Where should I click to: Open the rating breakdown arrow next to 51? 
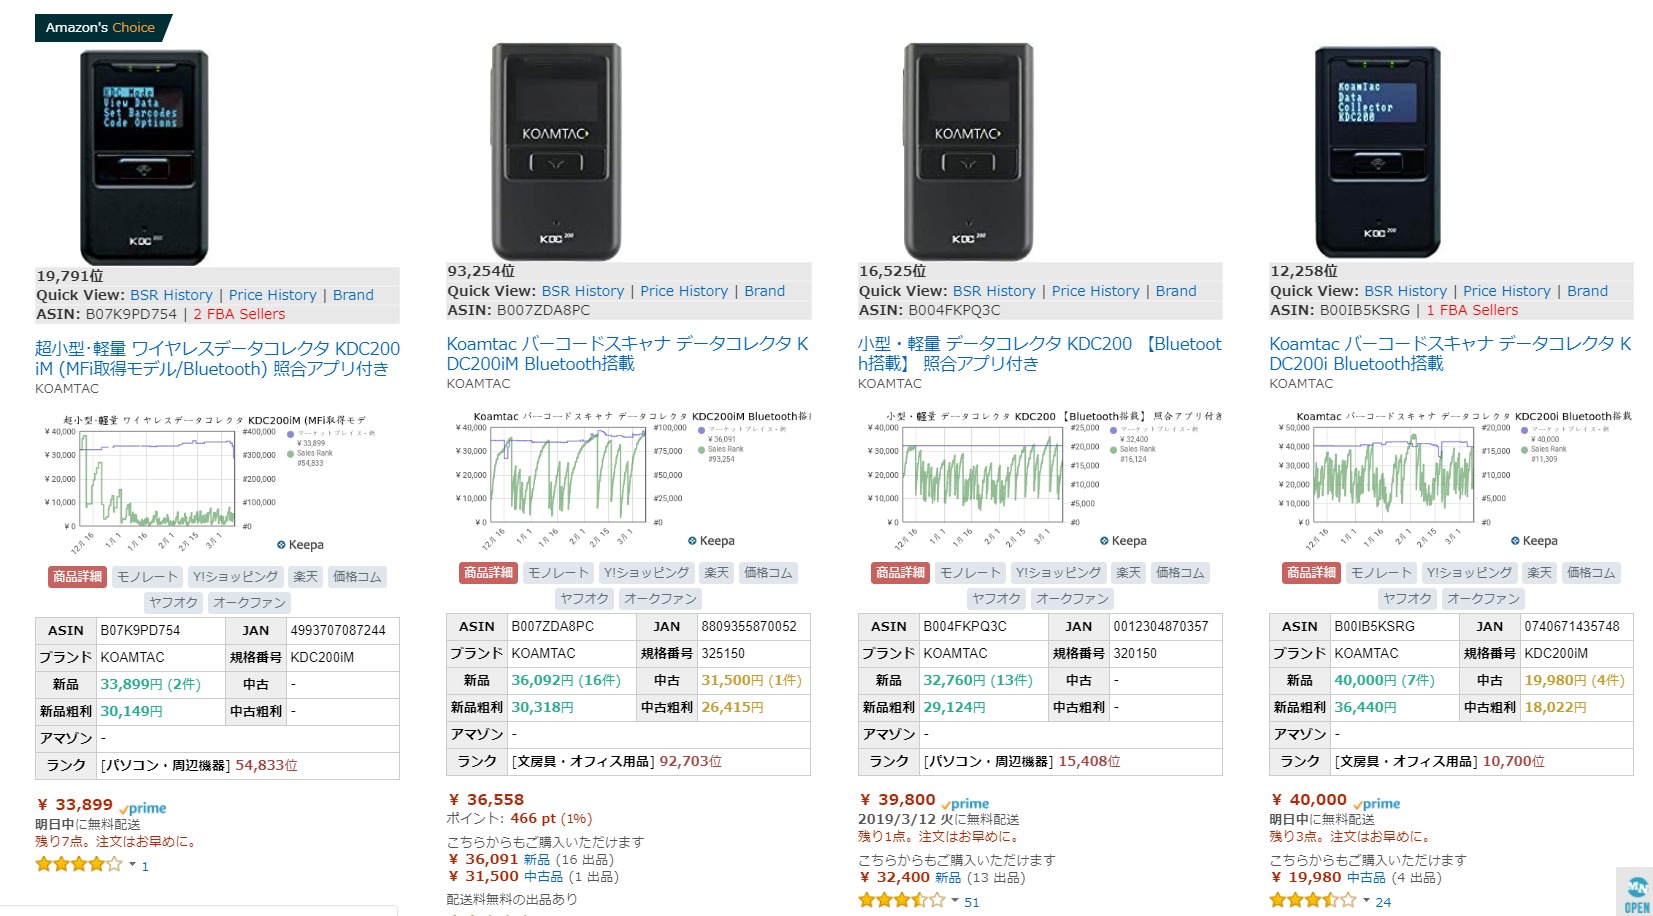pyautogui.click(x=955, y=900)
